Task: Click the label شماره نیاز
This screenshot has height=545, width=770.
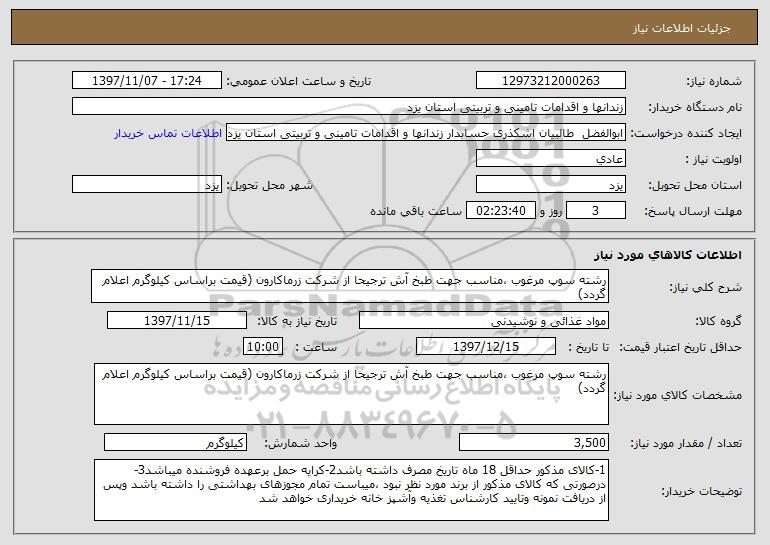Action: click(x=714, y=82)
